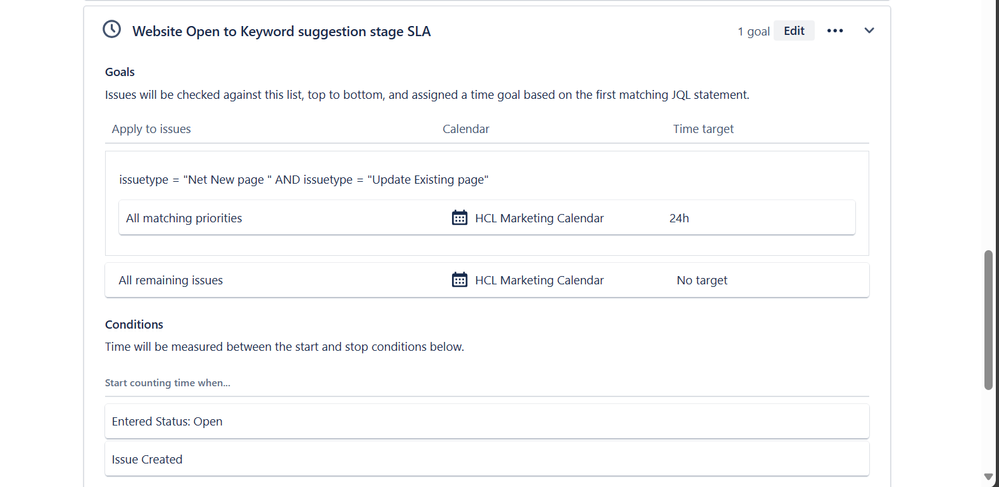This screenshot has width=999, height=487.
Task: Click the vertical scrollbar thumb
Action: click(x=989, y=319)
